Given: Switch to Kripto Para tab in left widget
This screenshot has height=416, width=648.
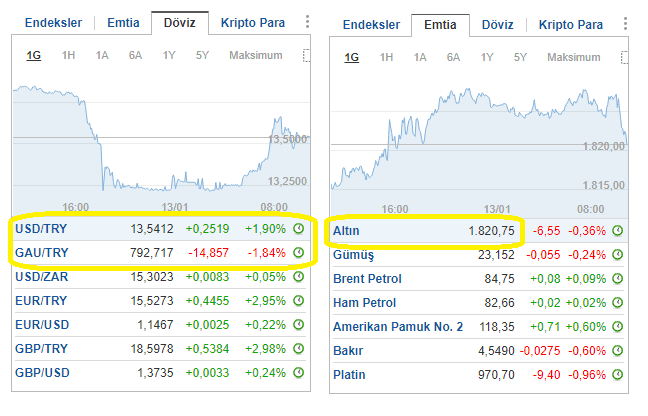Looking at the screenshot, I should pos(253,22).
